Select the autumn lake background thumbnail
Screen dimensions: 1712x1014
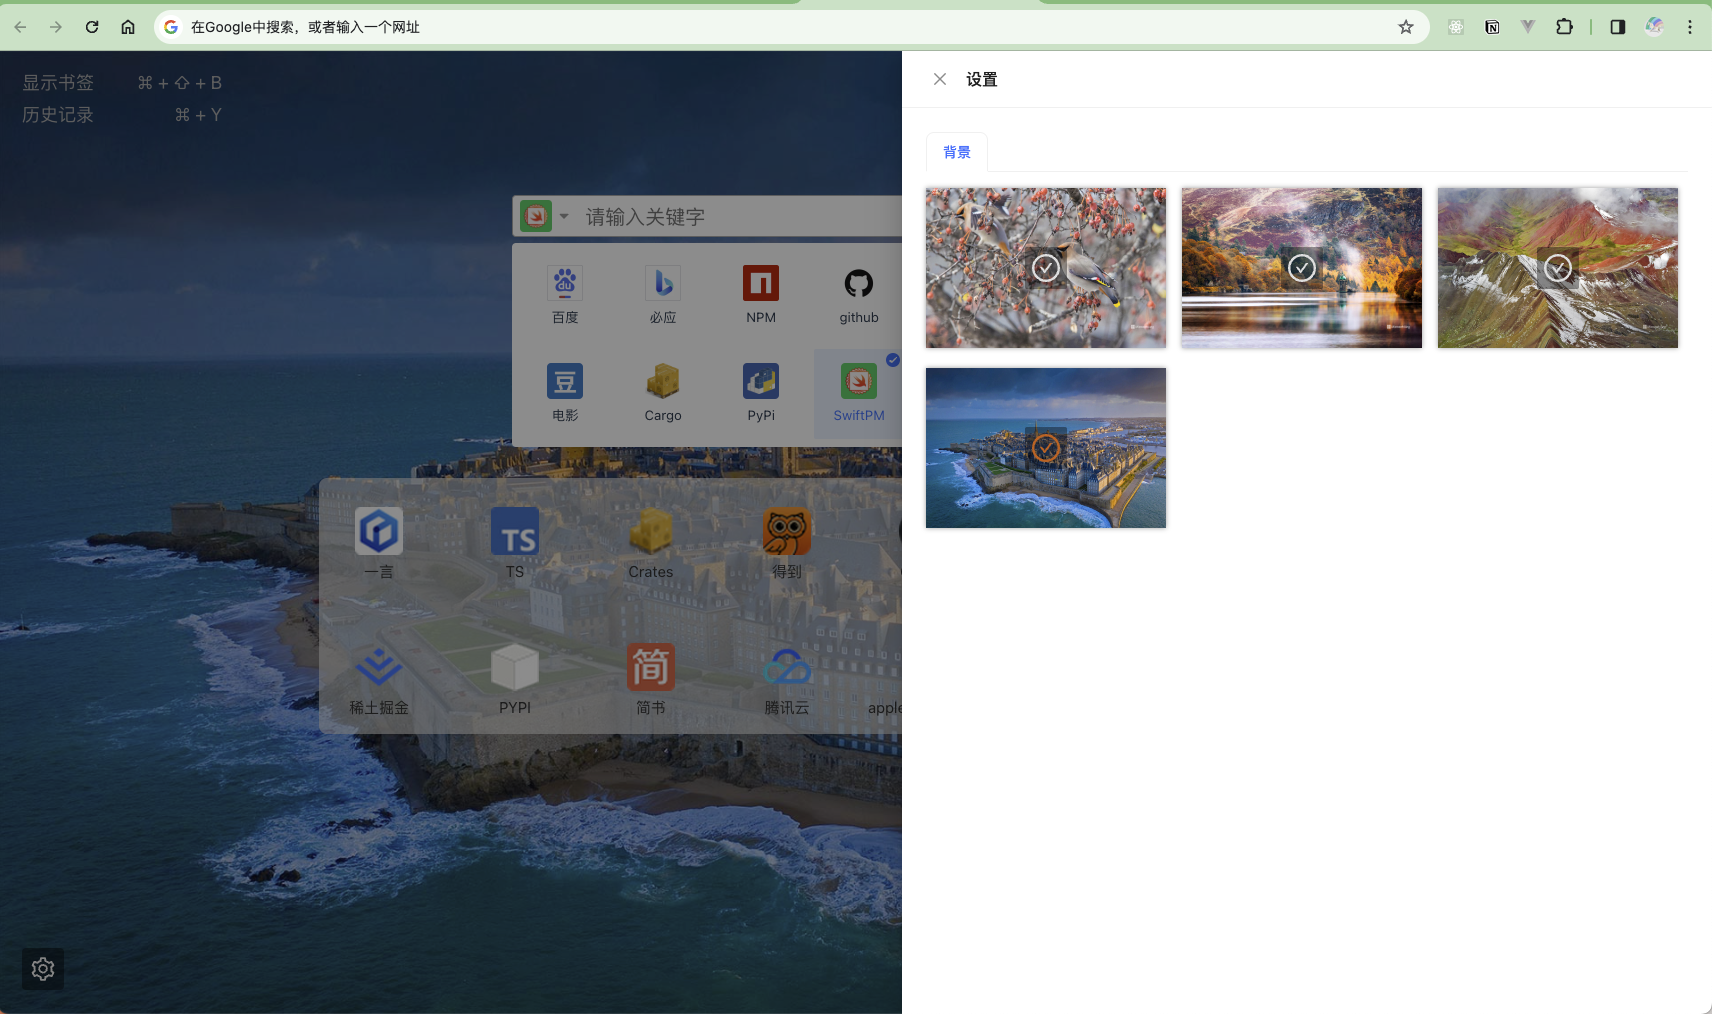(x=1302, y=268)
